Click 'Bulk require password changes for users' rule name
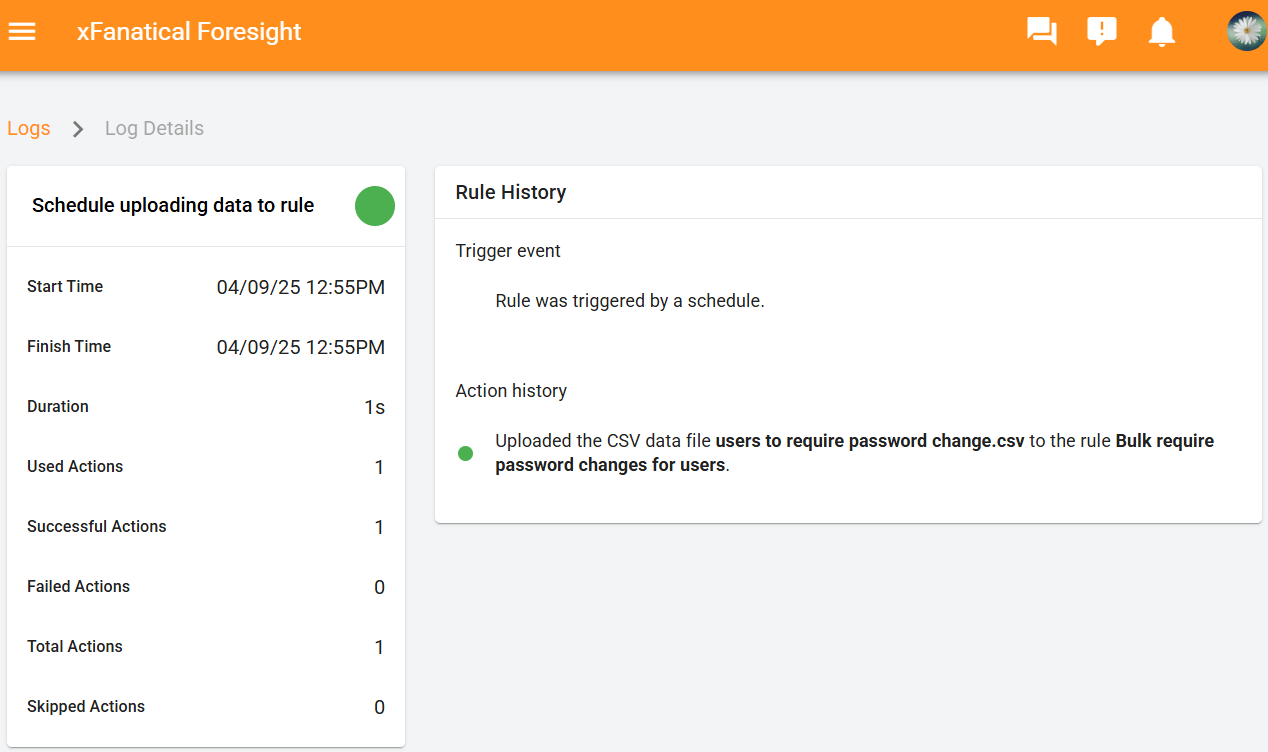Screen dimensions: 1268x752 point(855,453)
